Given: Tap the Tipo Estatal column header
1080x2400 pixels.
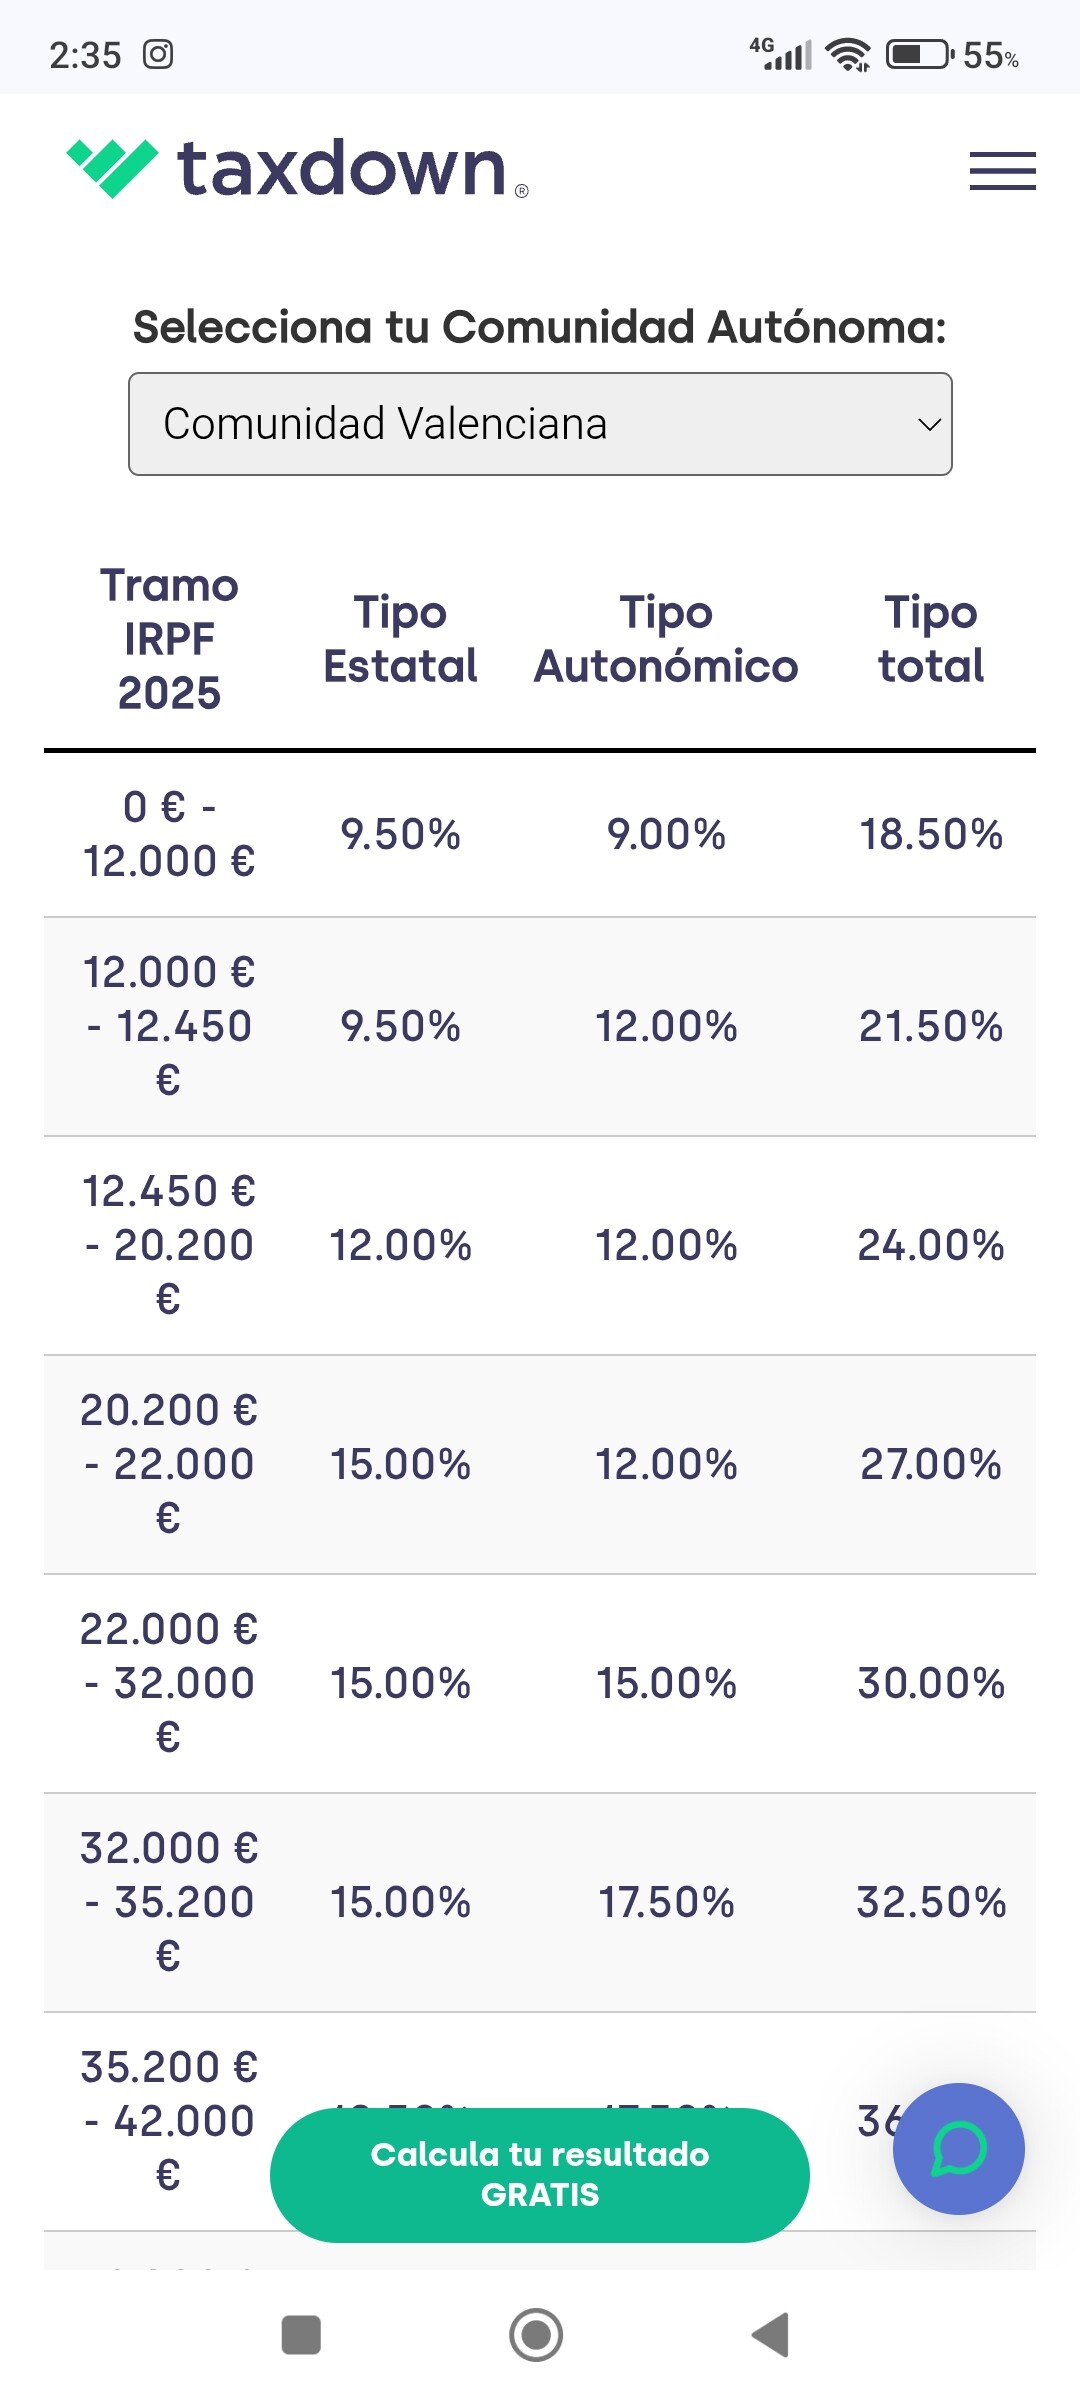Looking at the screenshot, I should coord(400,639).
